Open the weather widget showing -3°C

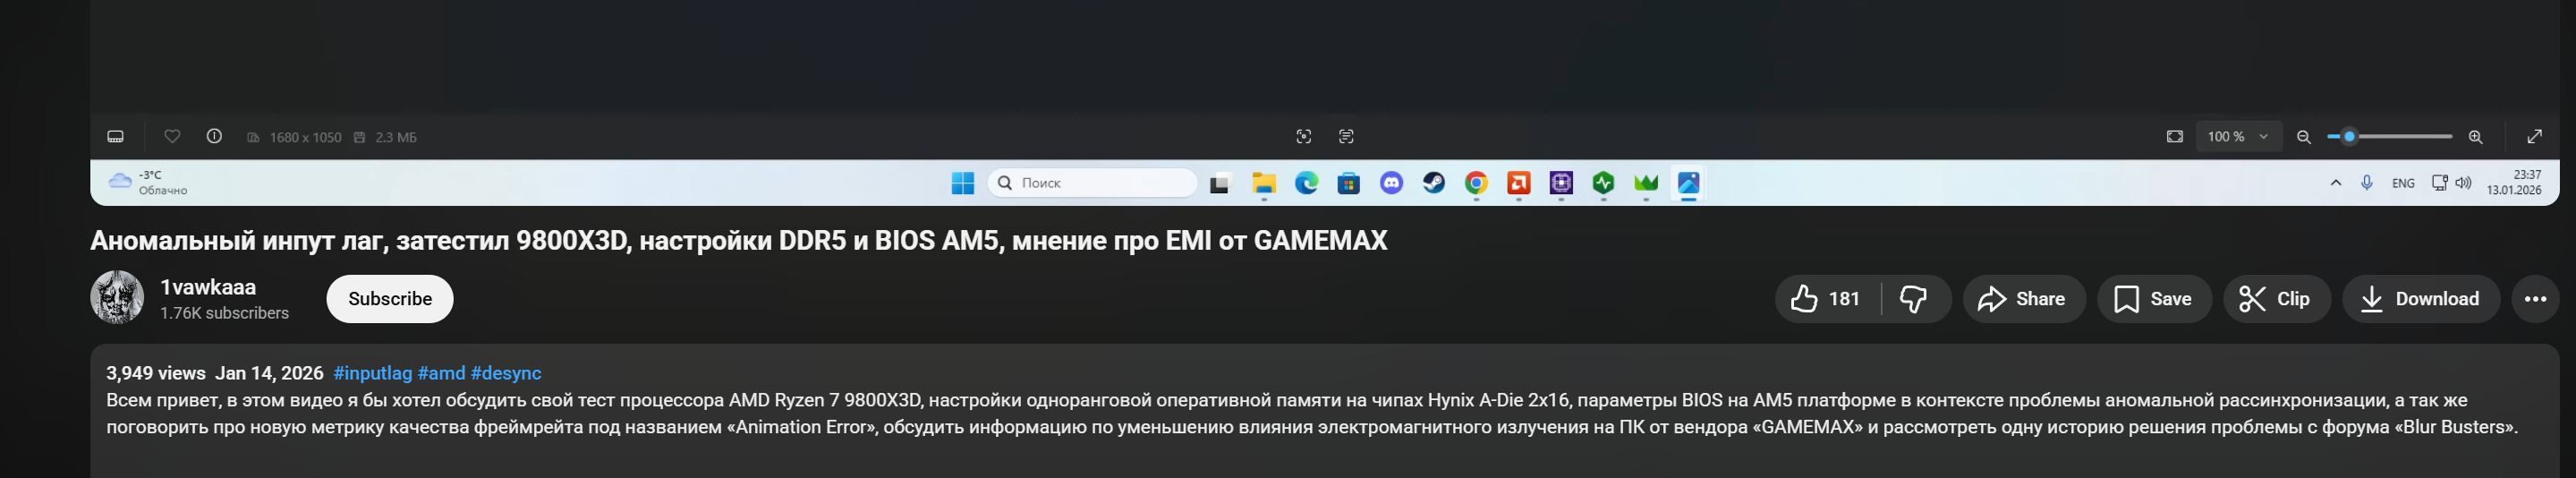[148, 183]
